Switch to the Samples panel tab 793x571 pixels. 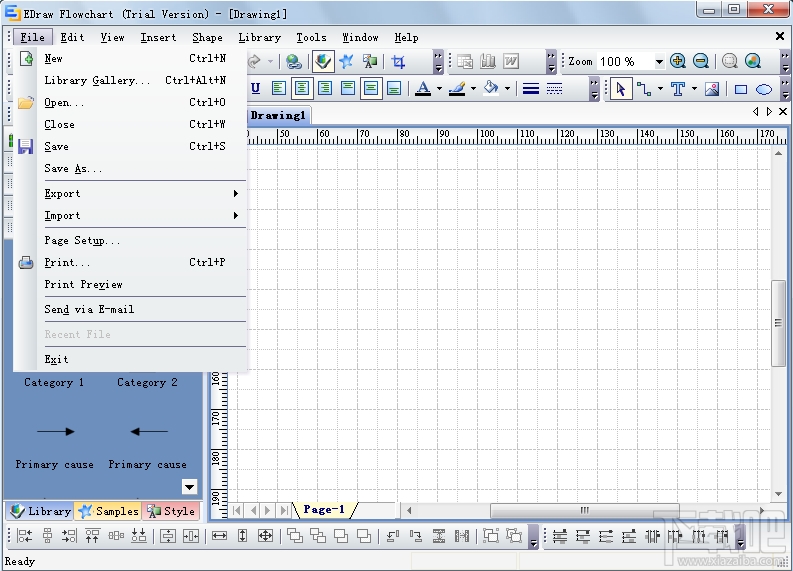[108, 511]
